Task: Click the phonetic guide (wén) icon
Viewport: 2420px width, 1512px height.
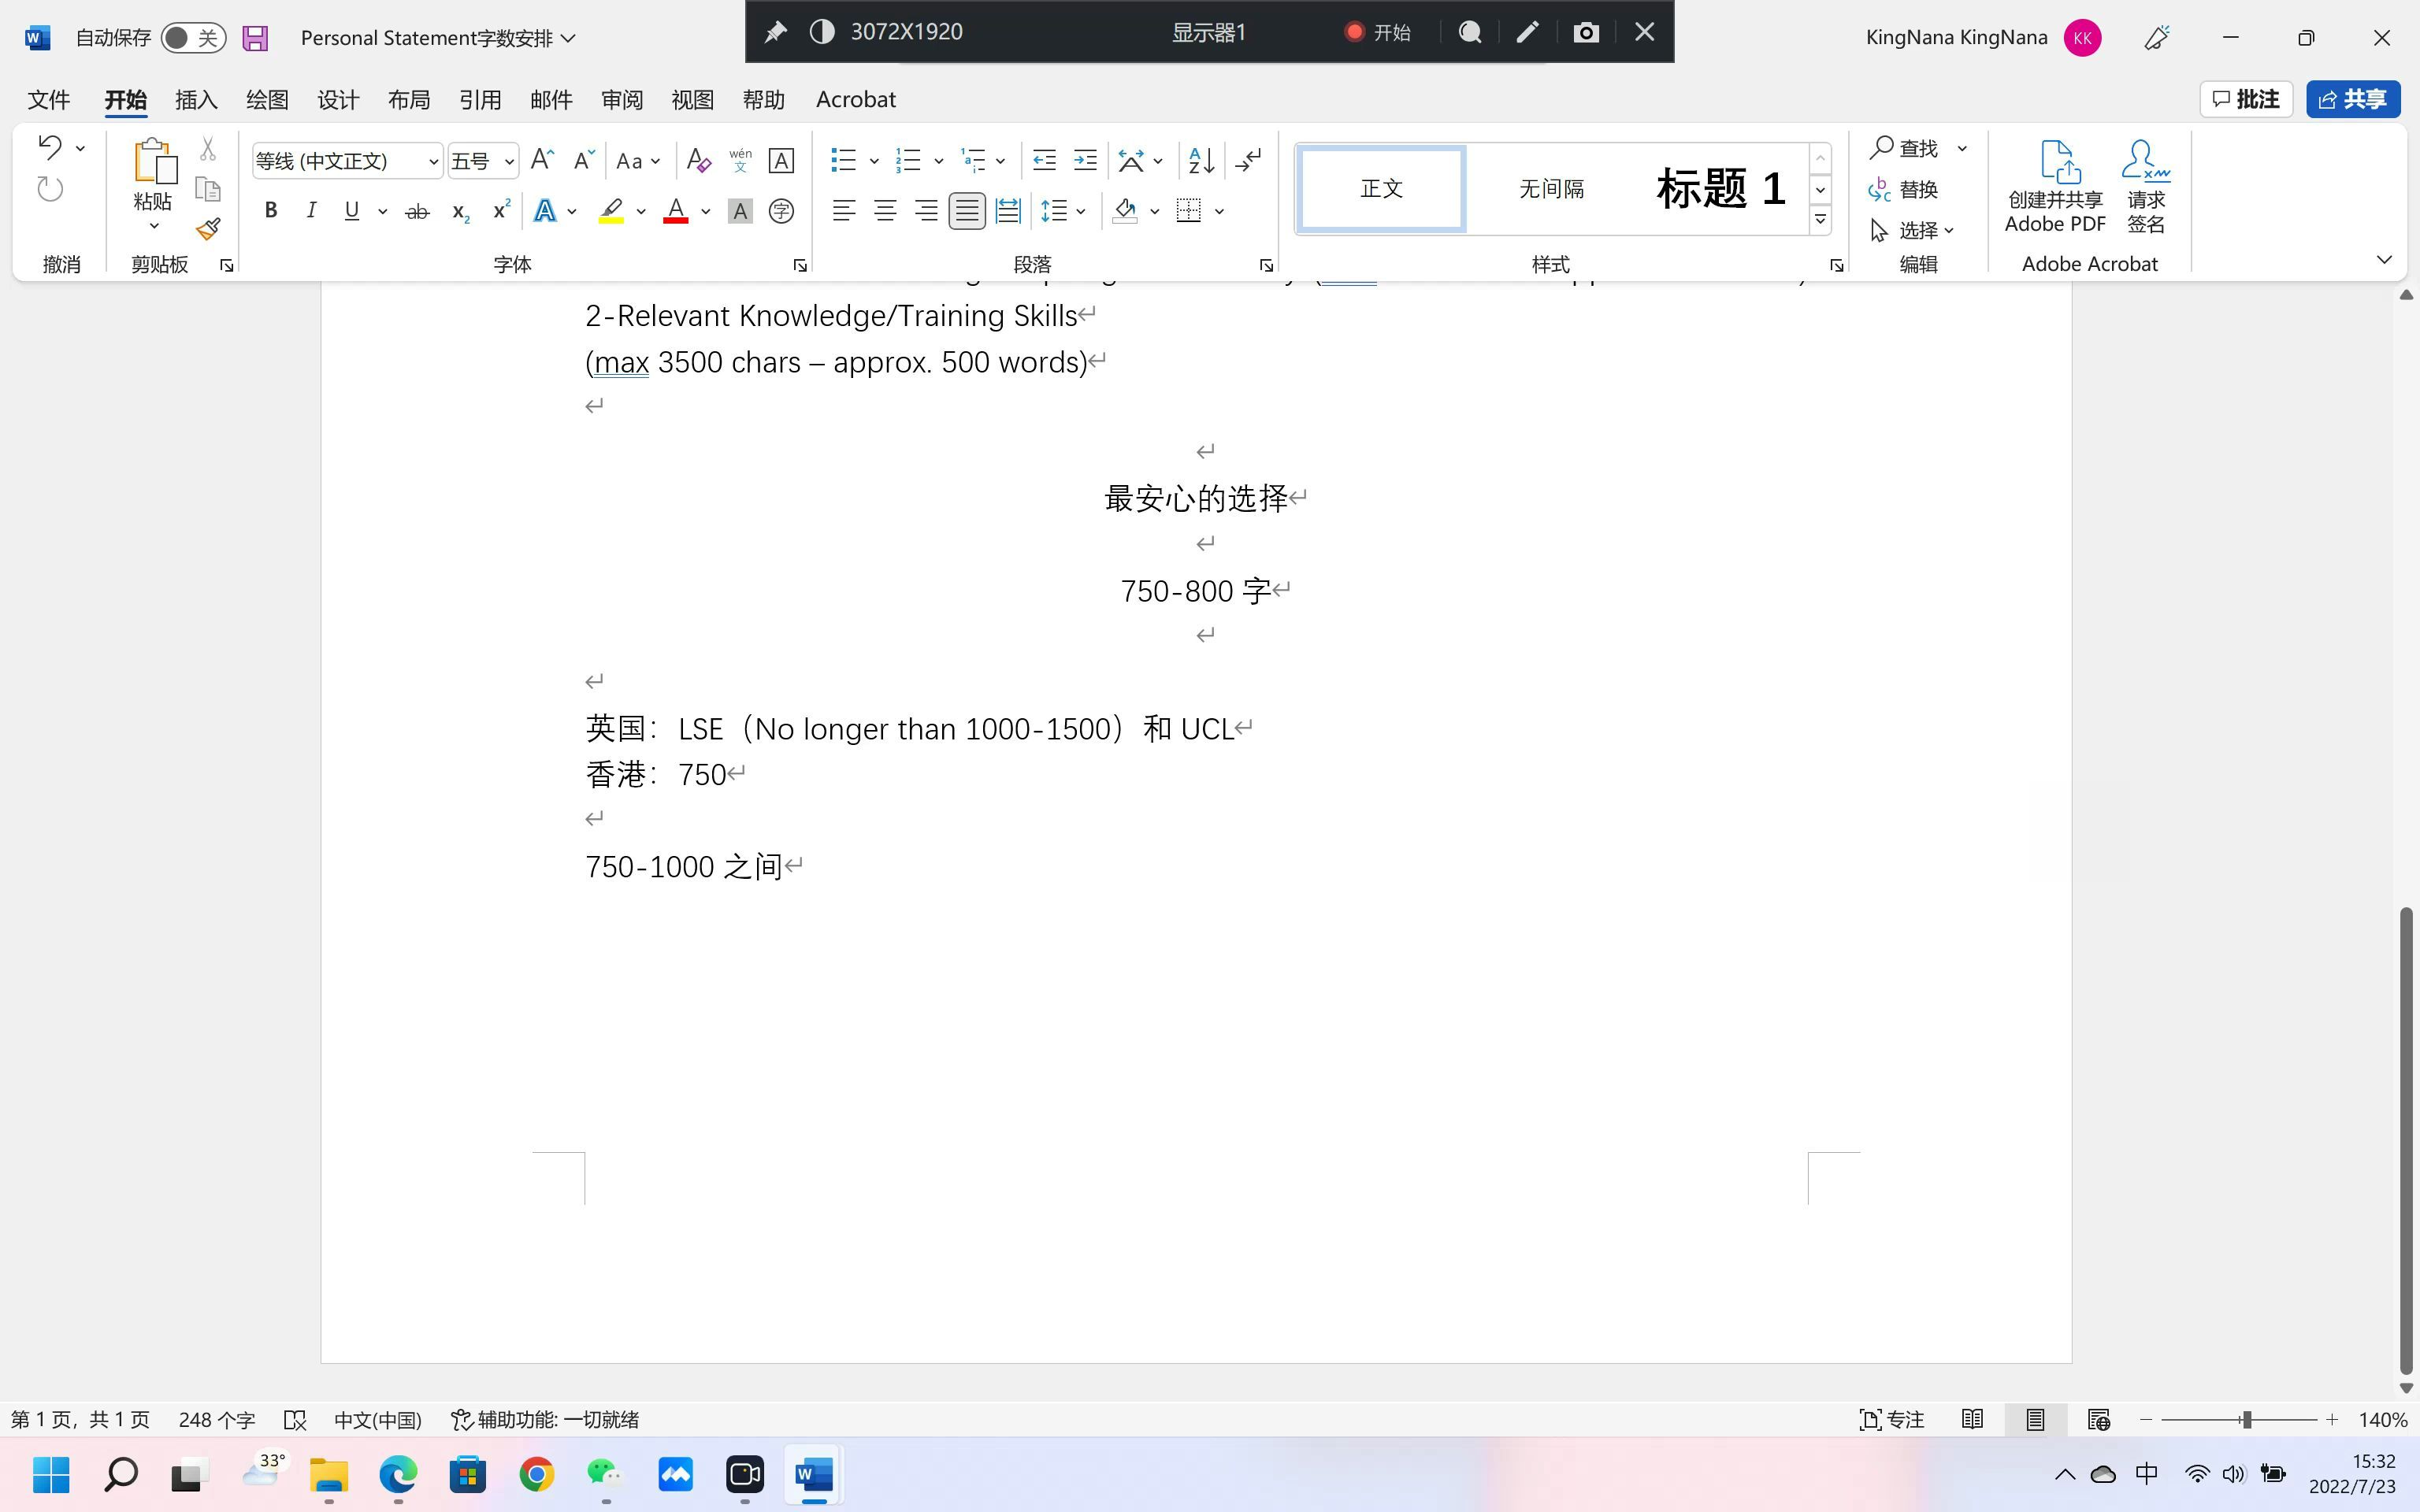Action: 740,160
